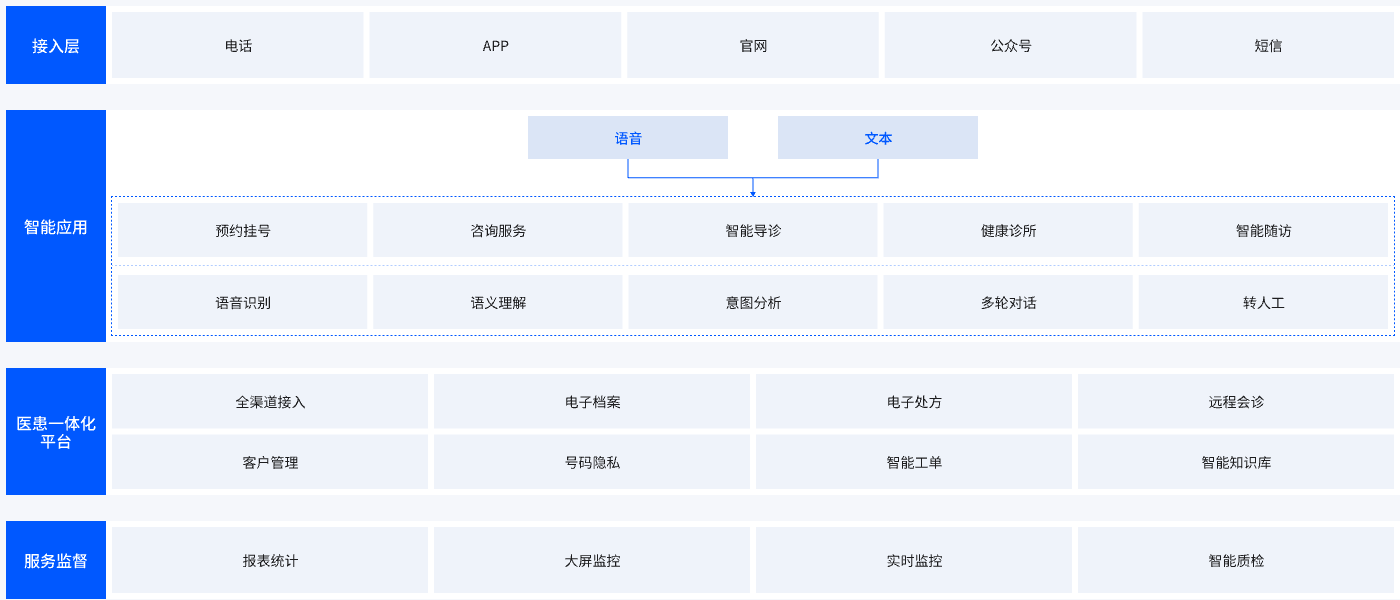Click the 智能质检 box
Image resolution: width=1400 pixels, height=600 pixels.
pos(1236,560)
